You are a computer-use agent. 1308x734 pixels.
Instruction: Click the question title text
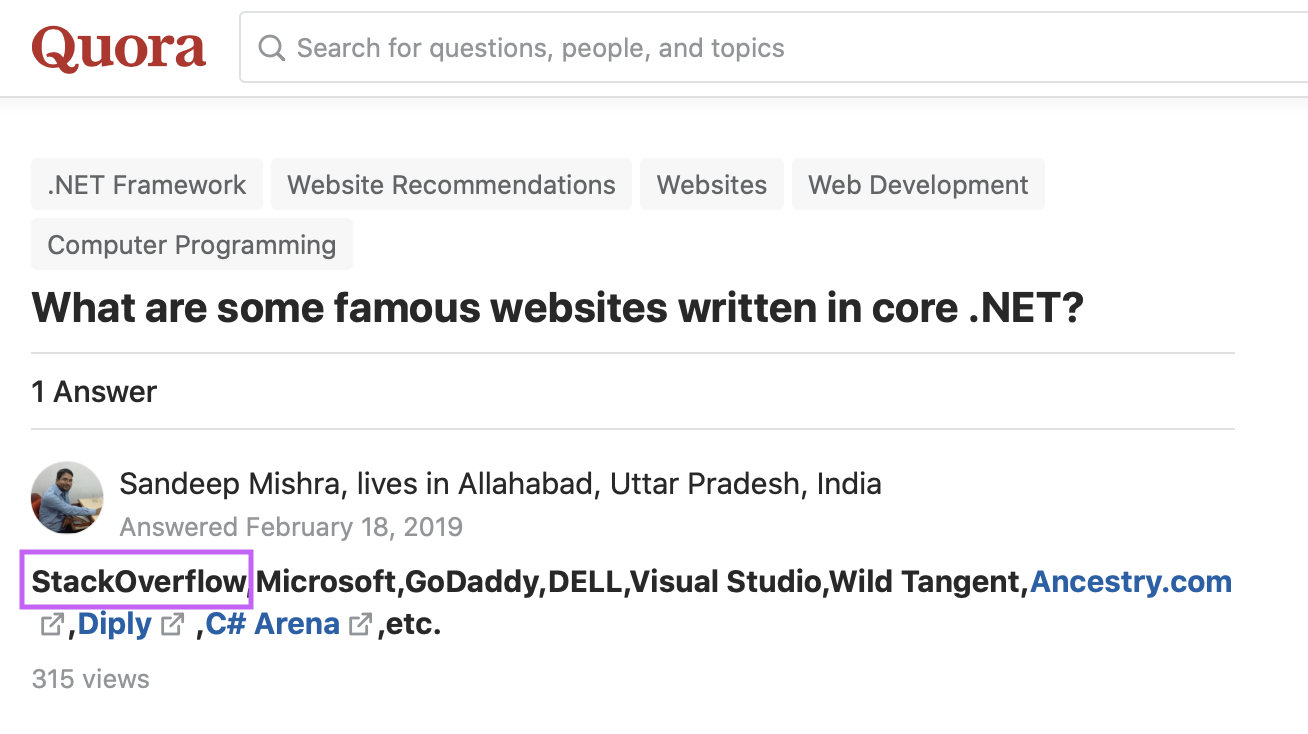click(557, 307)
